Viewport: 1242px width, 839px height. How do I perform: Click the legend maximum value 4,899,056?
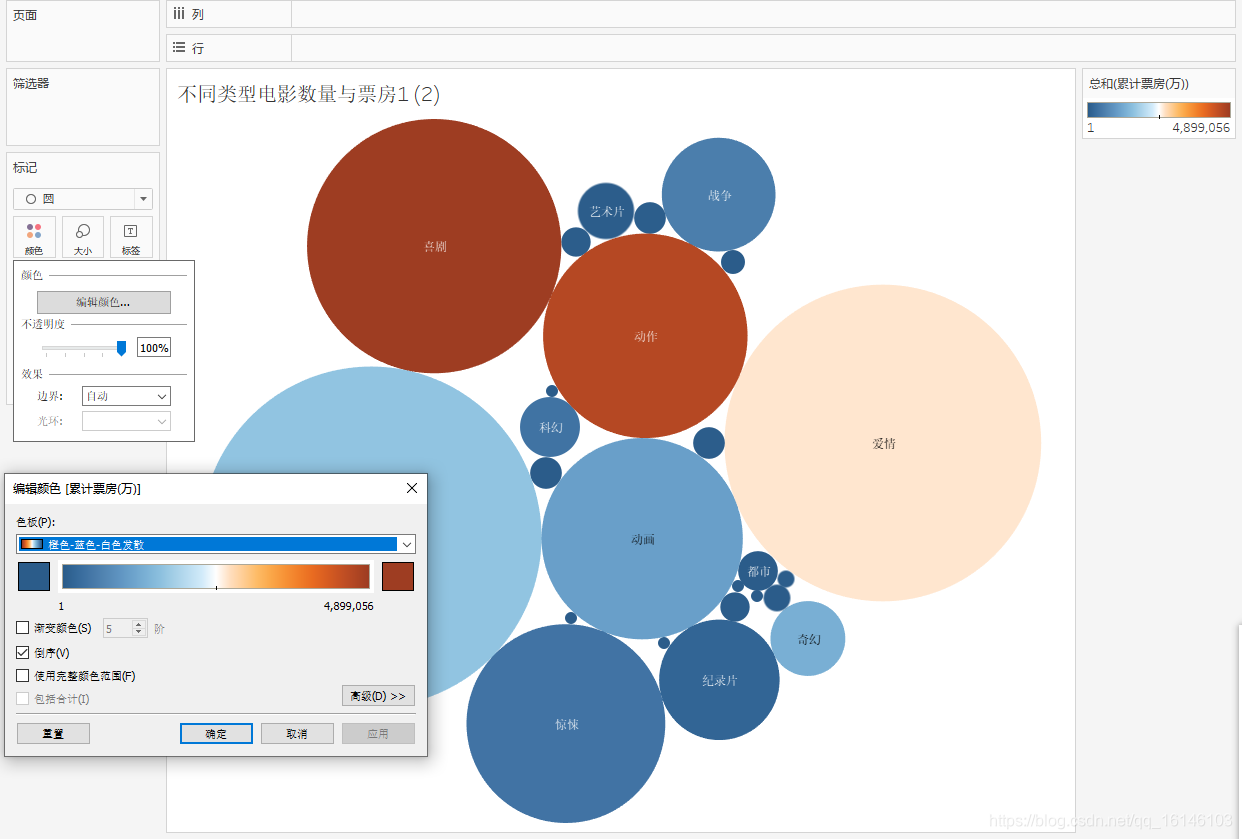tap(1201, 128)
